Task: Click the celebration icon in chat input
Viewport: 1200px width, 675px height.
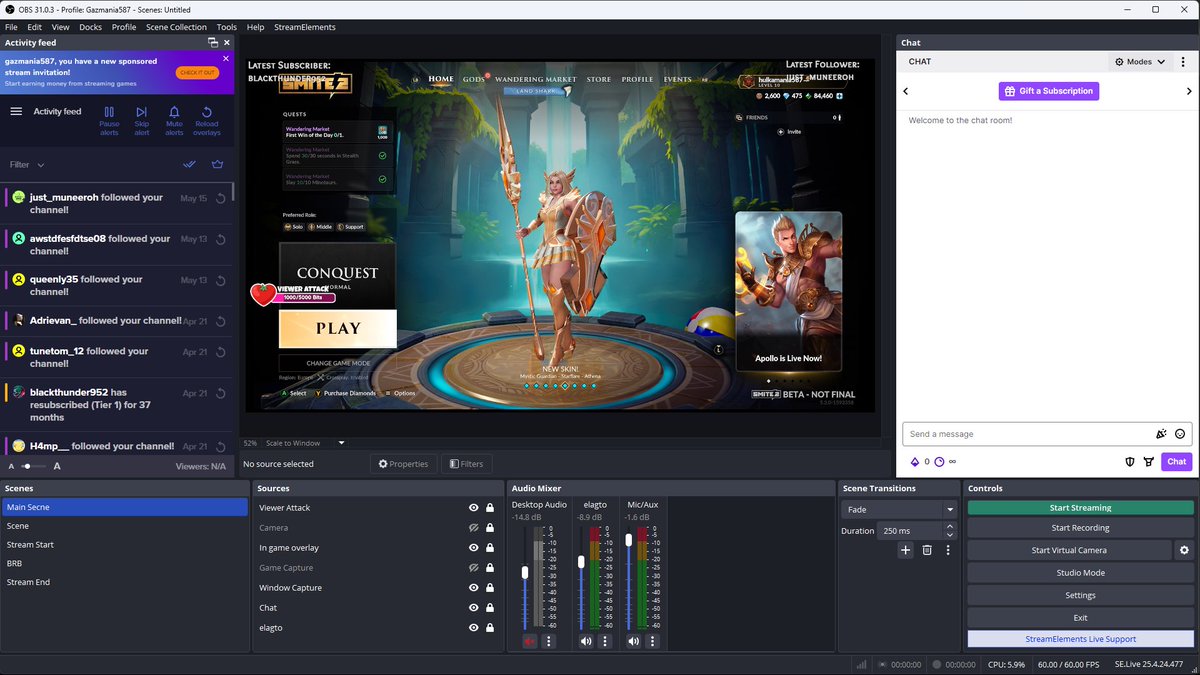Action: tap(1161, 434)
